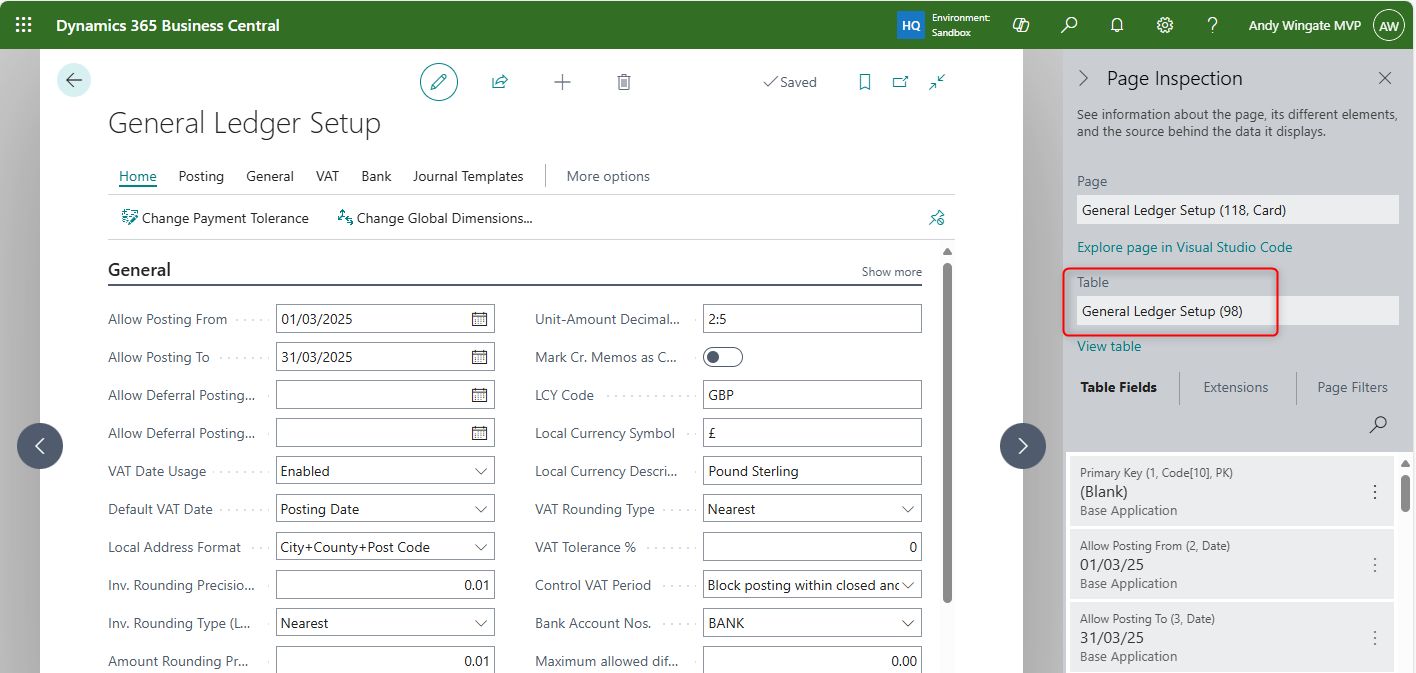Click Change Payment Tolerance action

(x=215, y=218)
